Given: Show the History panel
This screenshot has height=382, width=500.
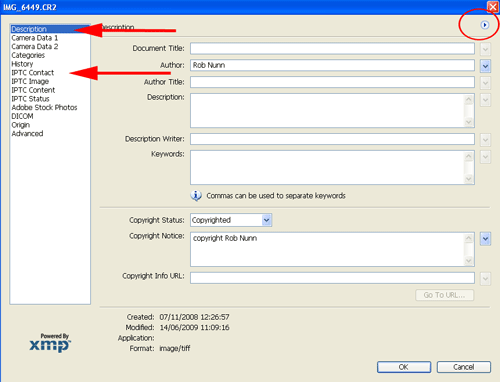Looking at the screenshot, I should [22, 64].
